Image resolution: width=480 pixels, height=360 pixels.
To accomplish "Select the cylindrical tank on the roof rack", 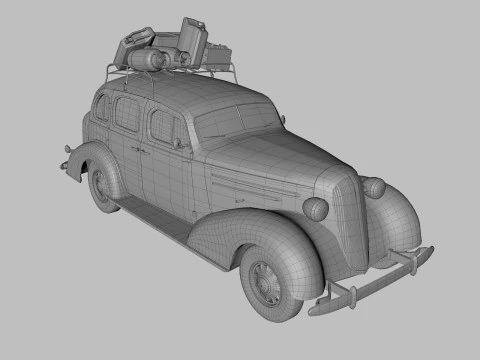I will [148, 59].
